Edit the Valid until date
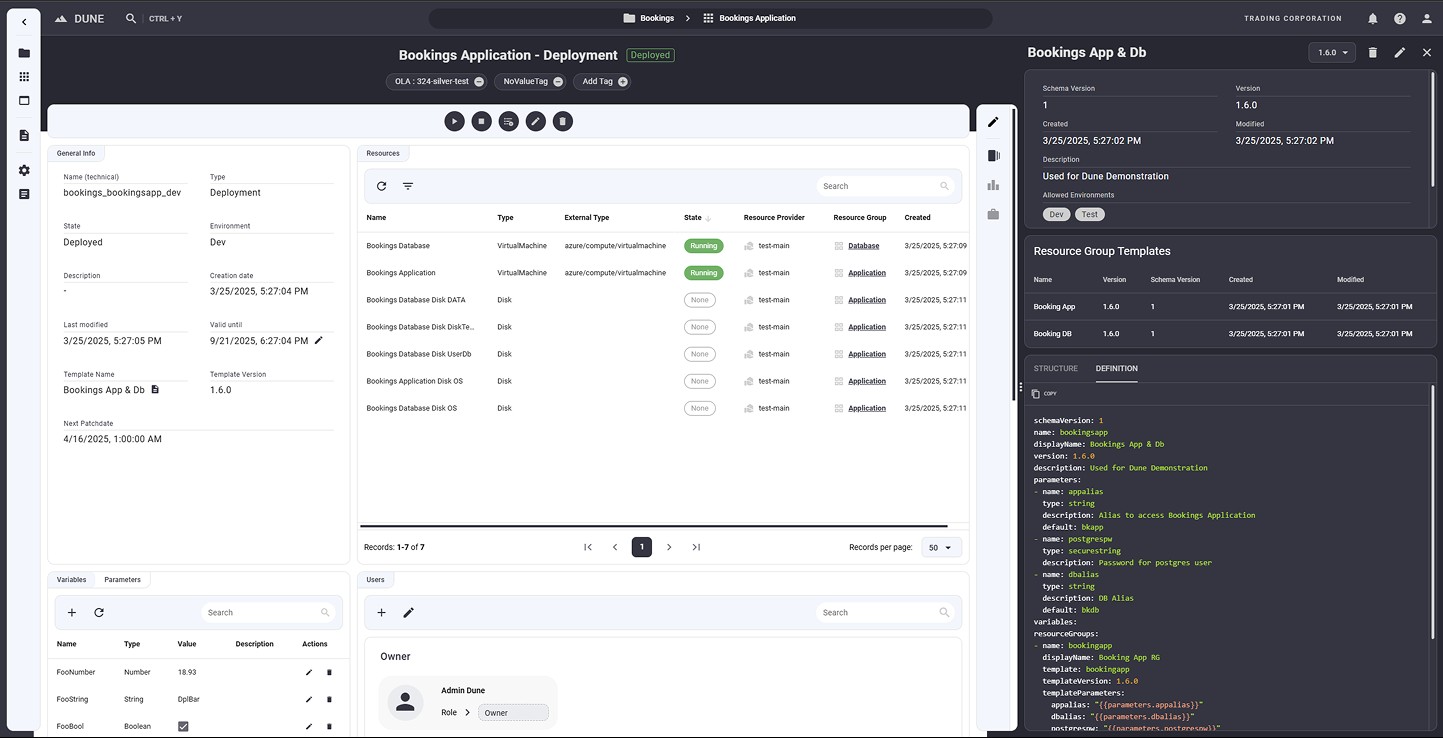The height and width of the screenshot is (738, 1443). pyautogui.click(x=319, y=341)
